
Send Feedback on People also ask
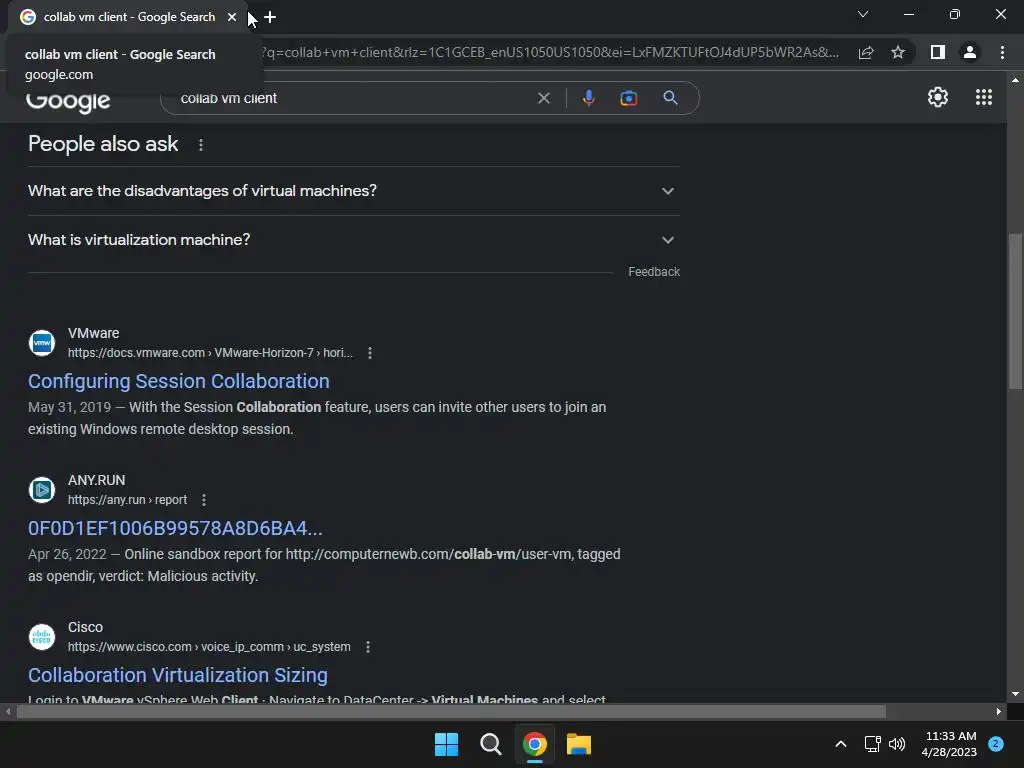(x=654, y=272)
